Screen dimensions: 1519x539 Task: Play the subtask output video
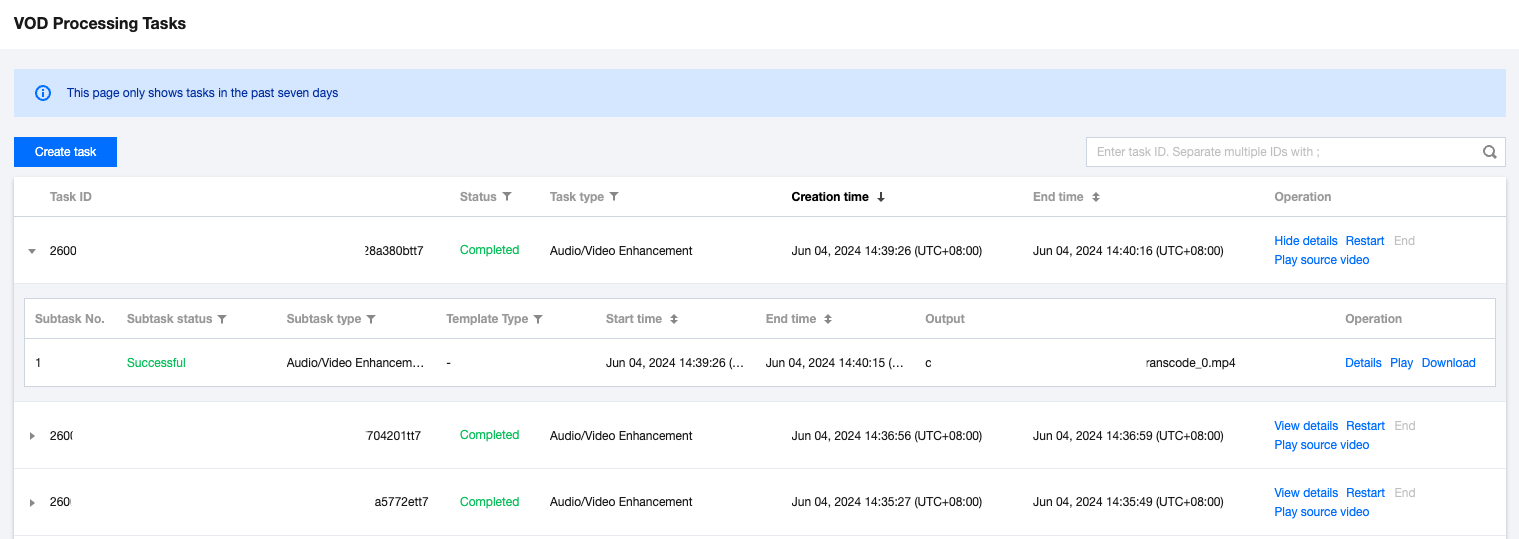pos(1401,363)
